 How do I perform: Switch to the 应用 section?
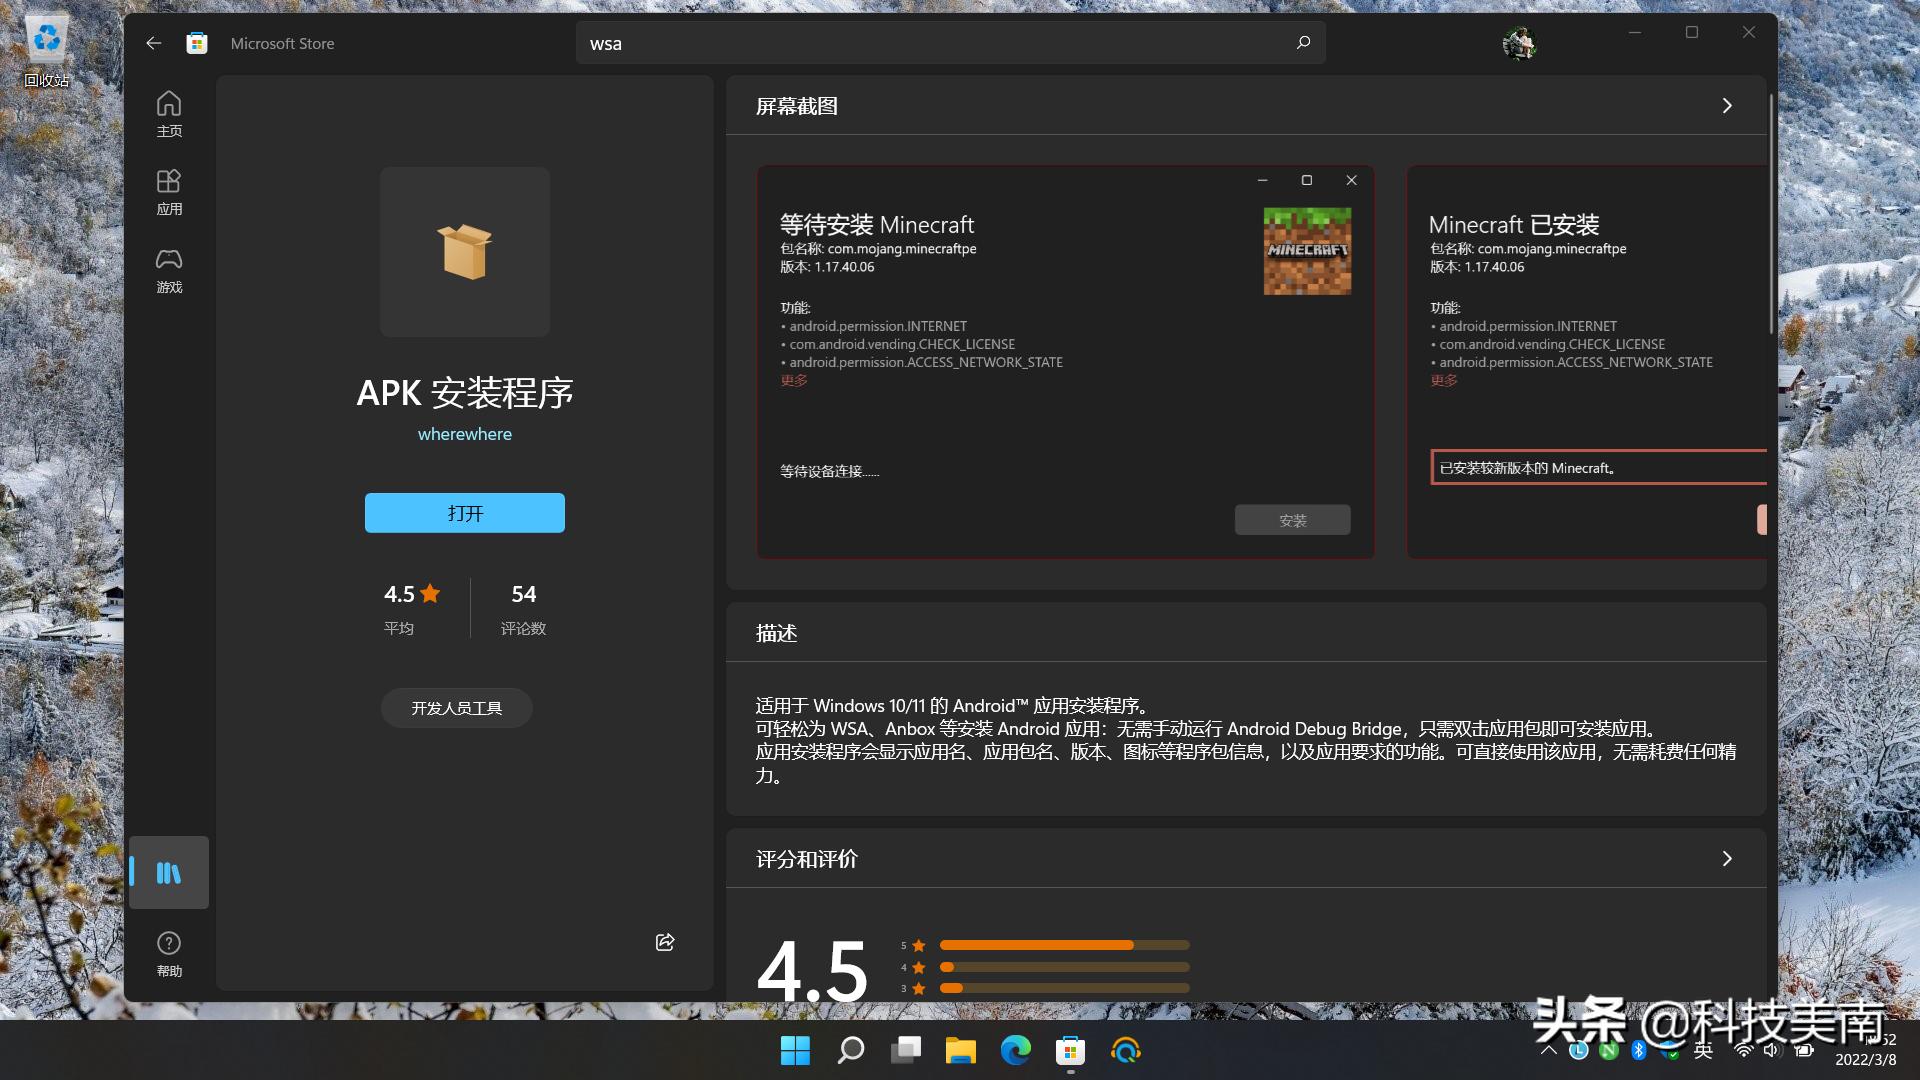[170, 190]
